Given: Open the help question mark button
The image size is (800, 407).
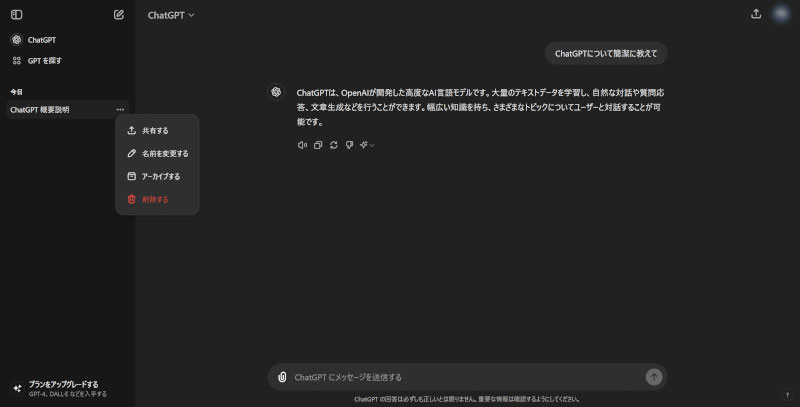Looking at the screenshot, I should click(x=787, y=395).
